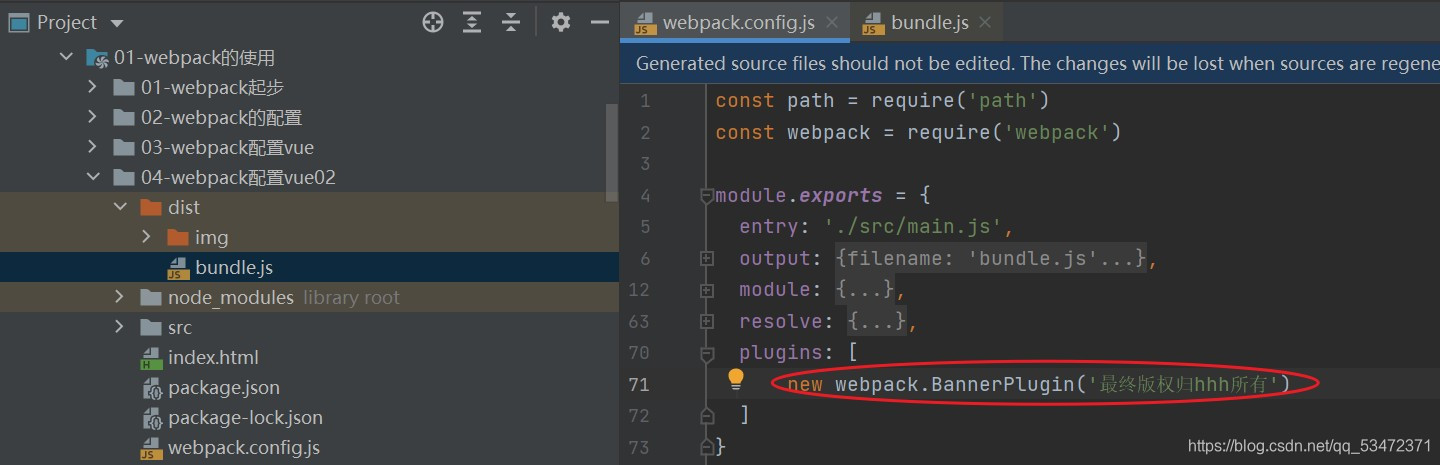Collapse the 01-webpack的使用 folder

[66, 58]
